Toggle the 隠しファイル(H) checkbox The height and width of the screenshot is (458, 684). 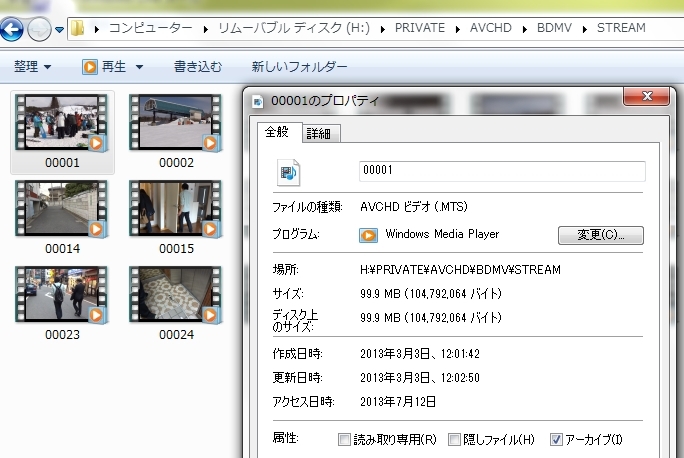(x=454, y=439)
